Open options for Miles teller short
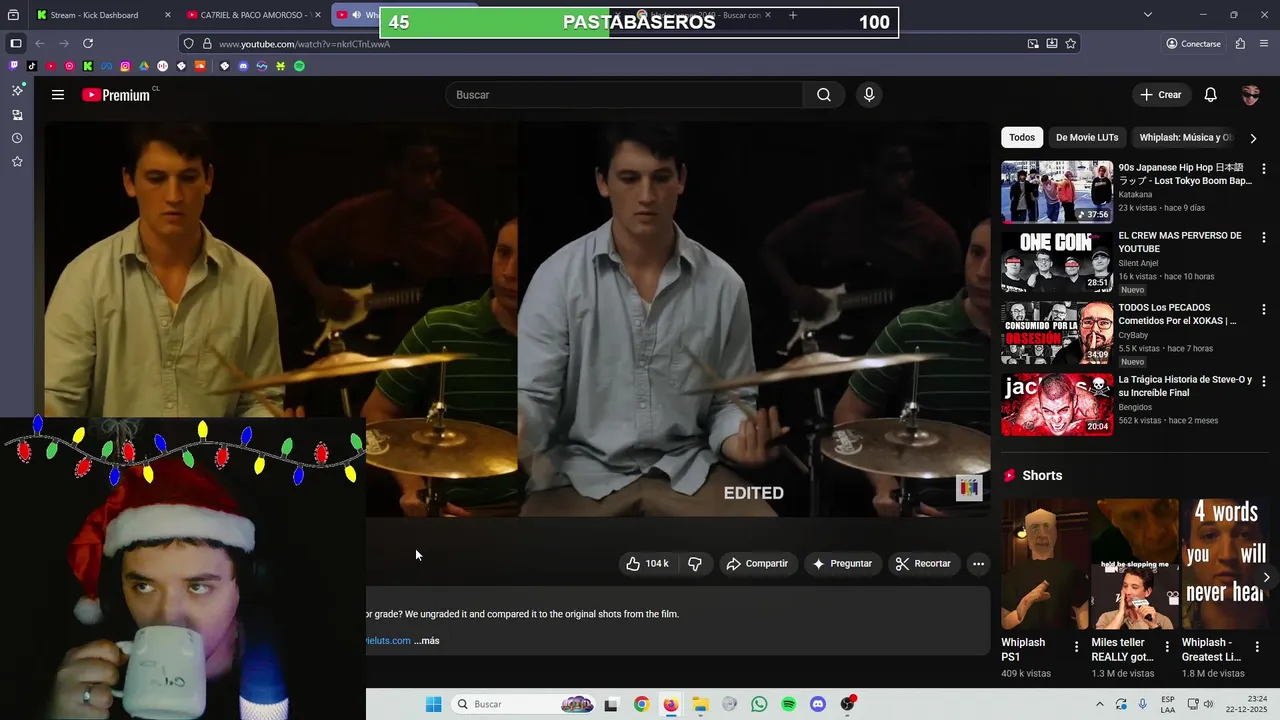1280x720 pixels. coord(1167,647)
